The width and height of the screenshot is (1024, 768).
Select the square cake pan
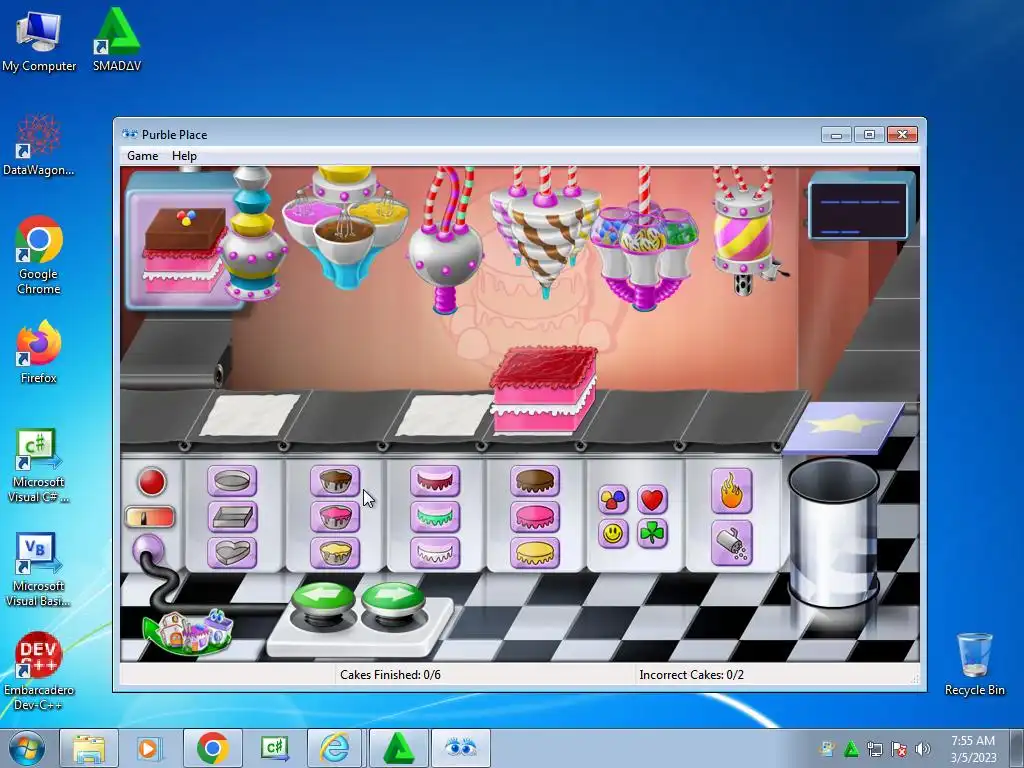click(232, 517)
